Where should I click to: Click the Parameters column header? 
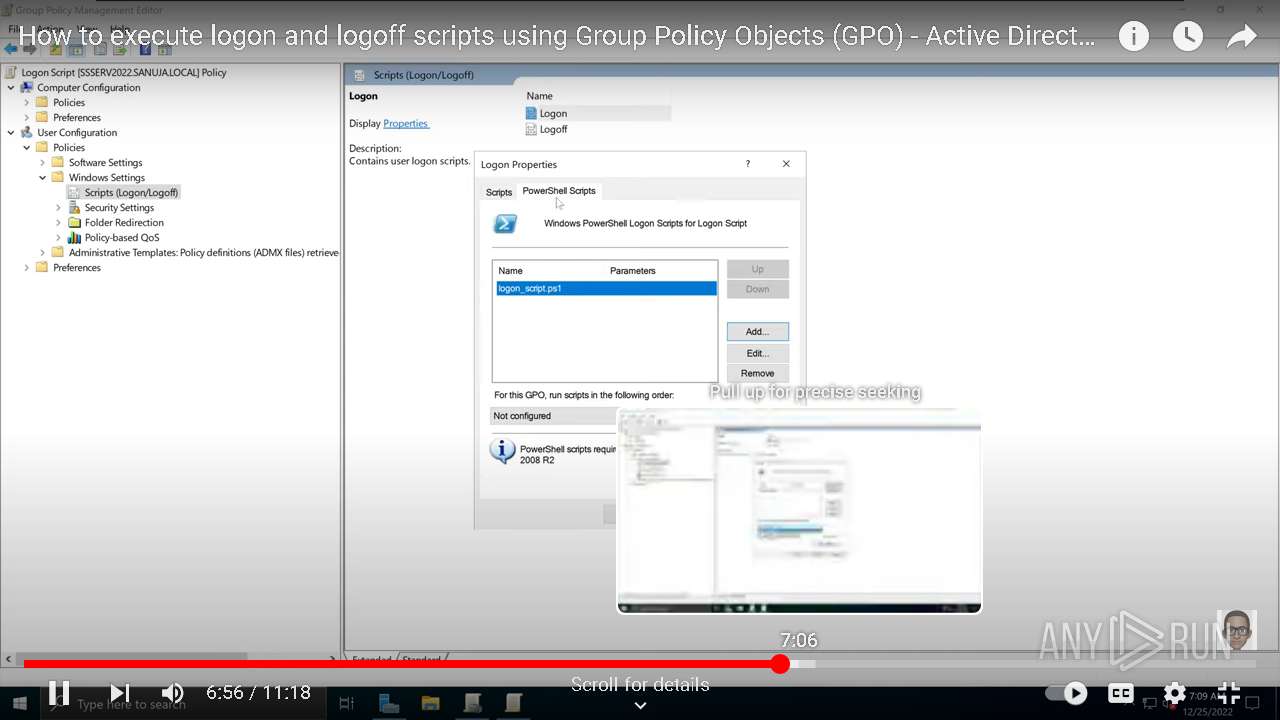pyautogui.click(x=633, y=271)
